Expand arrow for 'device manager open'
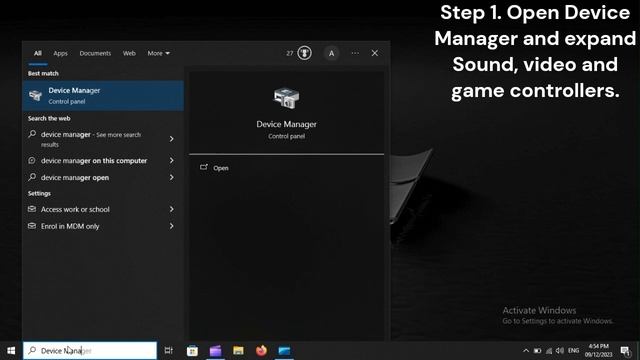Screen dimensions: 640x360 (172, 177)
